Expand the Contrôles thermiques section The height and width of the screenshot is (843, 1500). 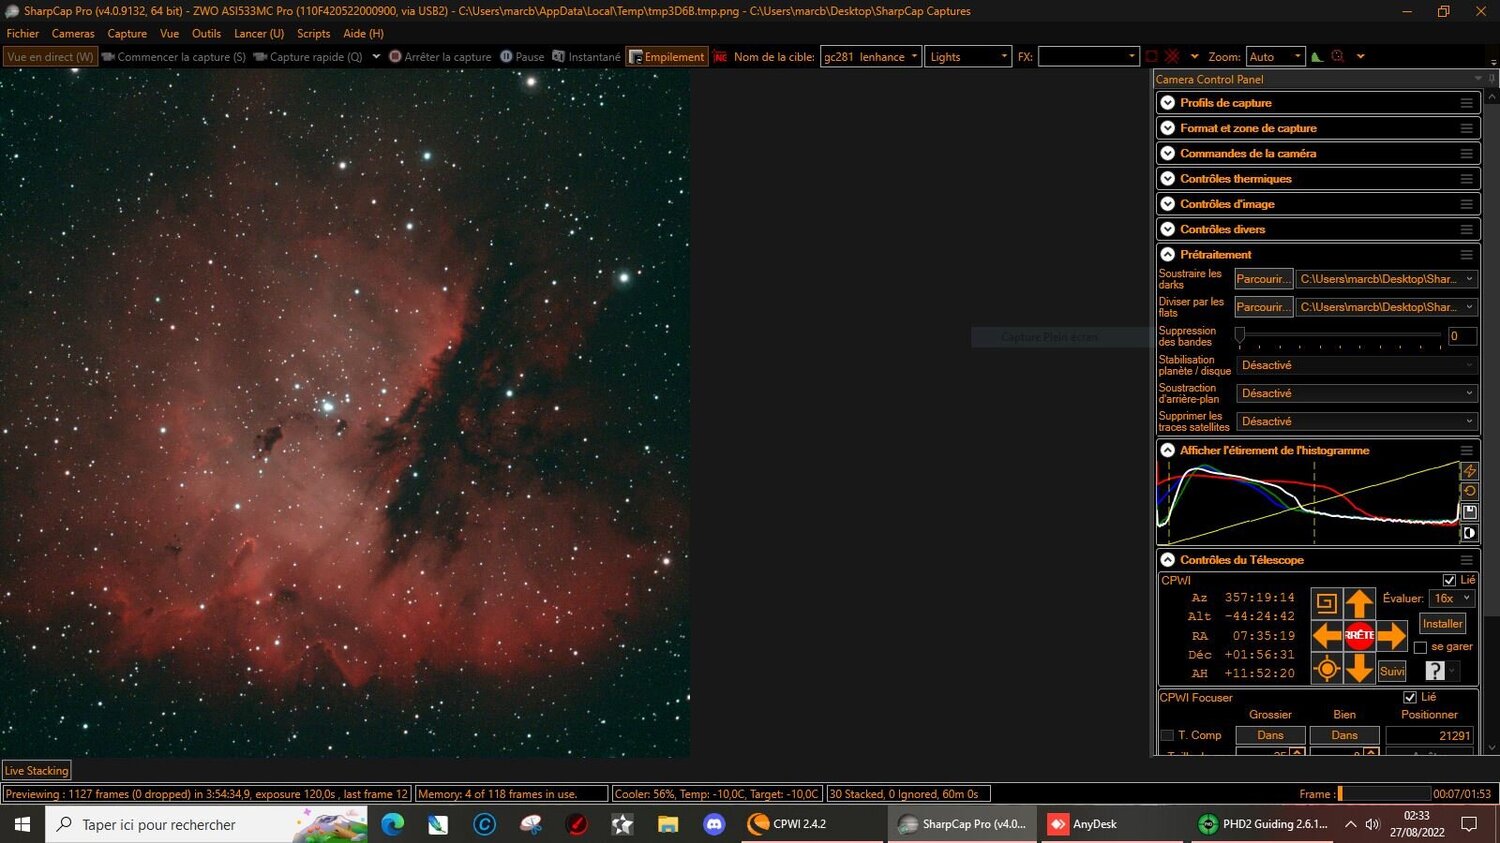(1167, 178)
